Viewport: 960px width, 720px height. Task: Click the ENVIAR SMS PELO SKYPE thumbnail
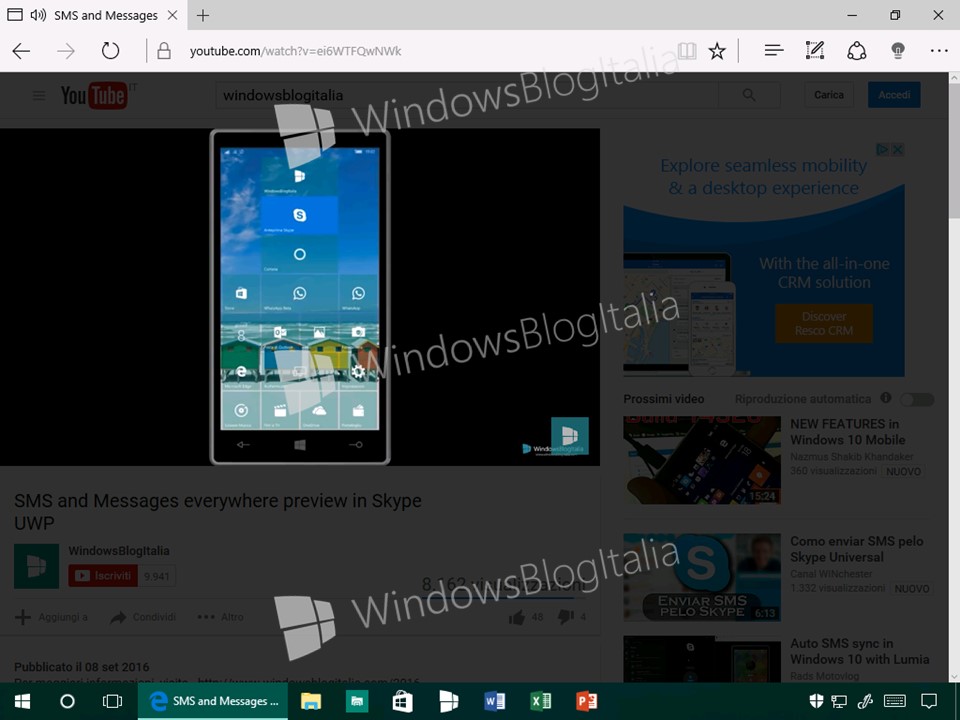coord(702,577)
